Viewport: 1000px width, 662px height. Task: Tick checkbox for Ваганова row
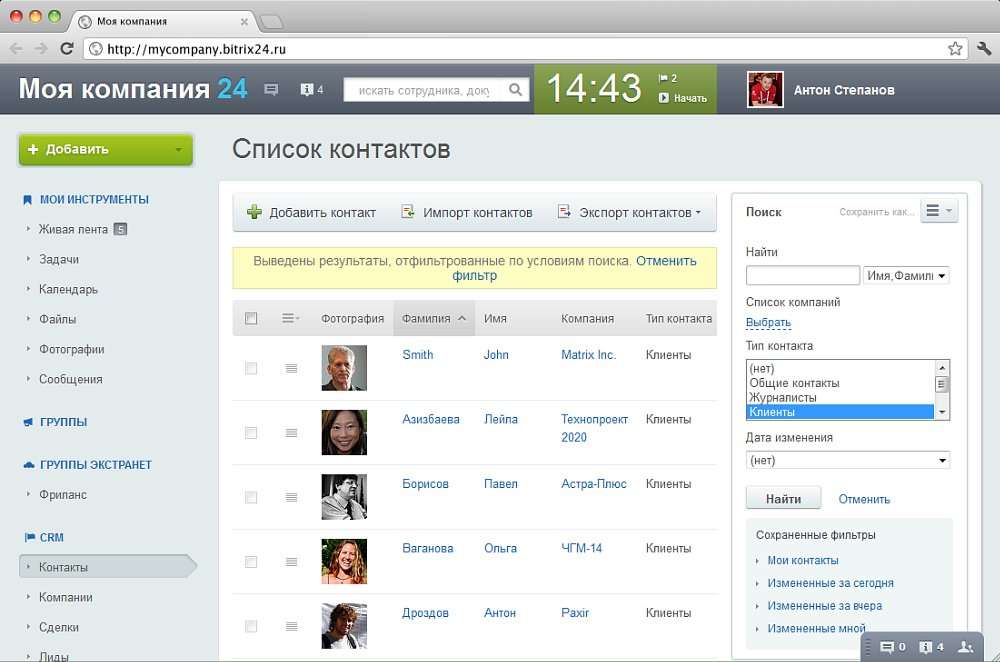251,562
